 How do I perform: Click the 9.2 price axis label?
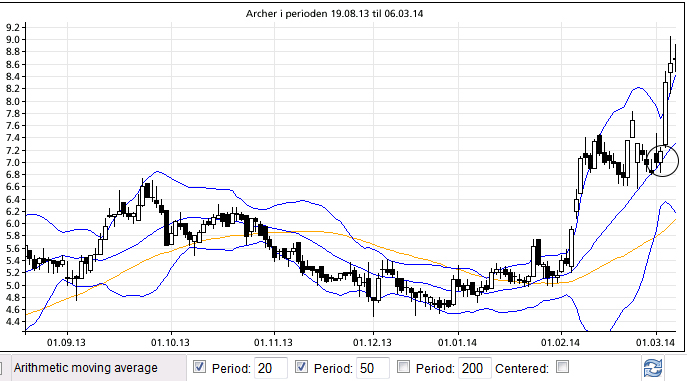(13, 28)
